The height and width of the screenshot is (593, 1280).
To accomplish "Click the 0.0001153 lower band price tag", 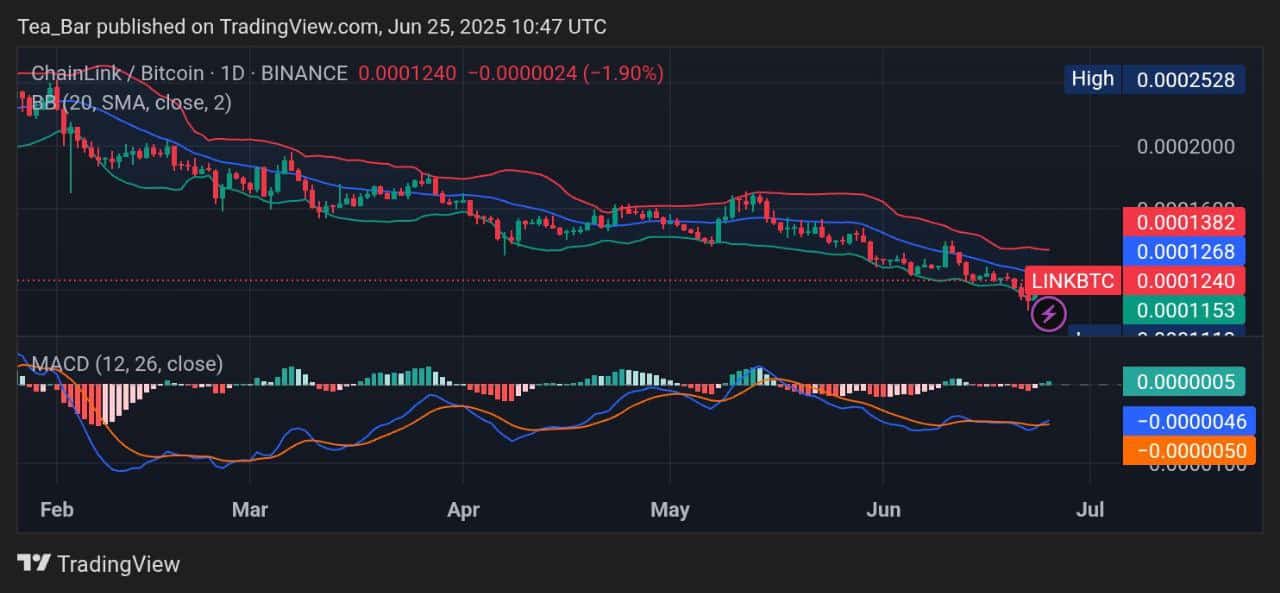I will [x=1184, y=309].
